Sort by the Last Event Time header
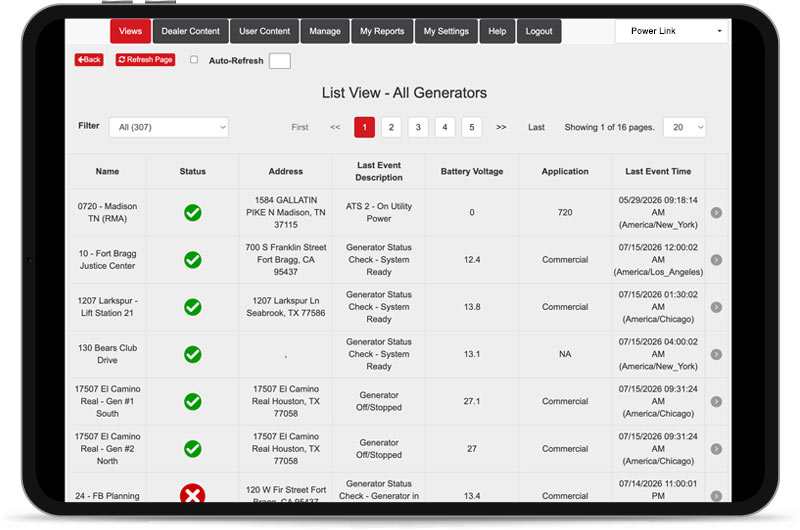800x530 pixels. tap(658, 171)
